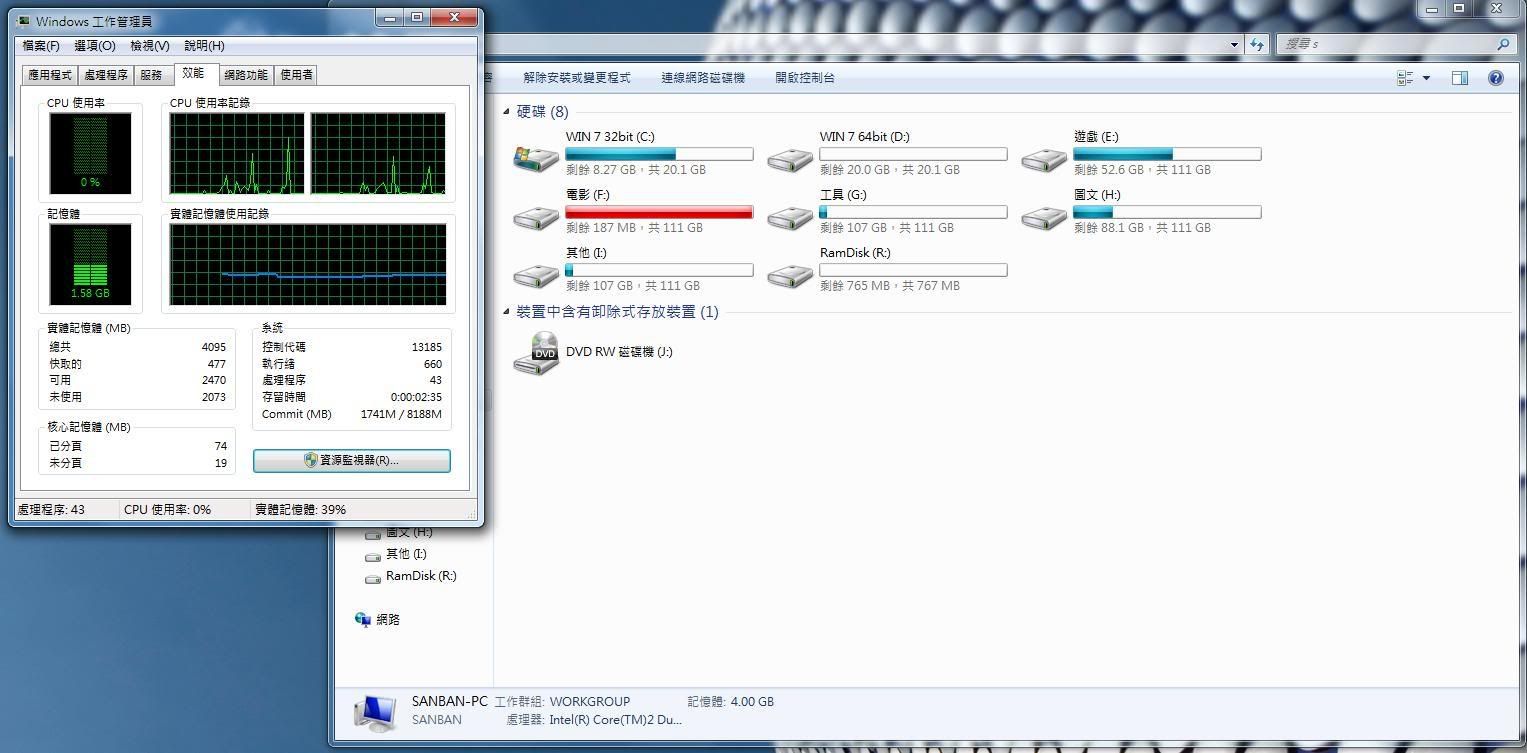This screenshot has width=1527, height=753.
Task: Select the 電影 (F:) drive icon
Action: click(536, 216)
